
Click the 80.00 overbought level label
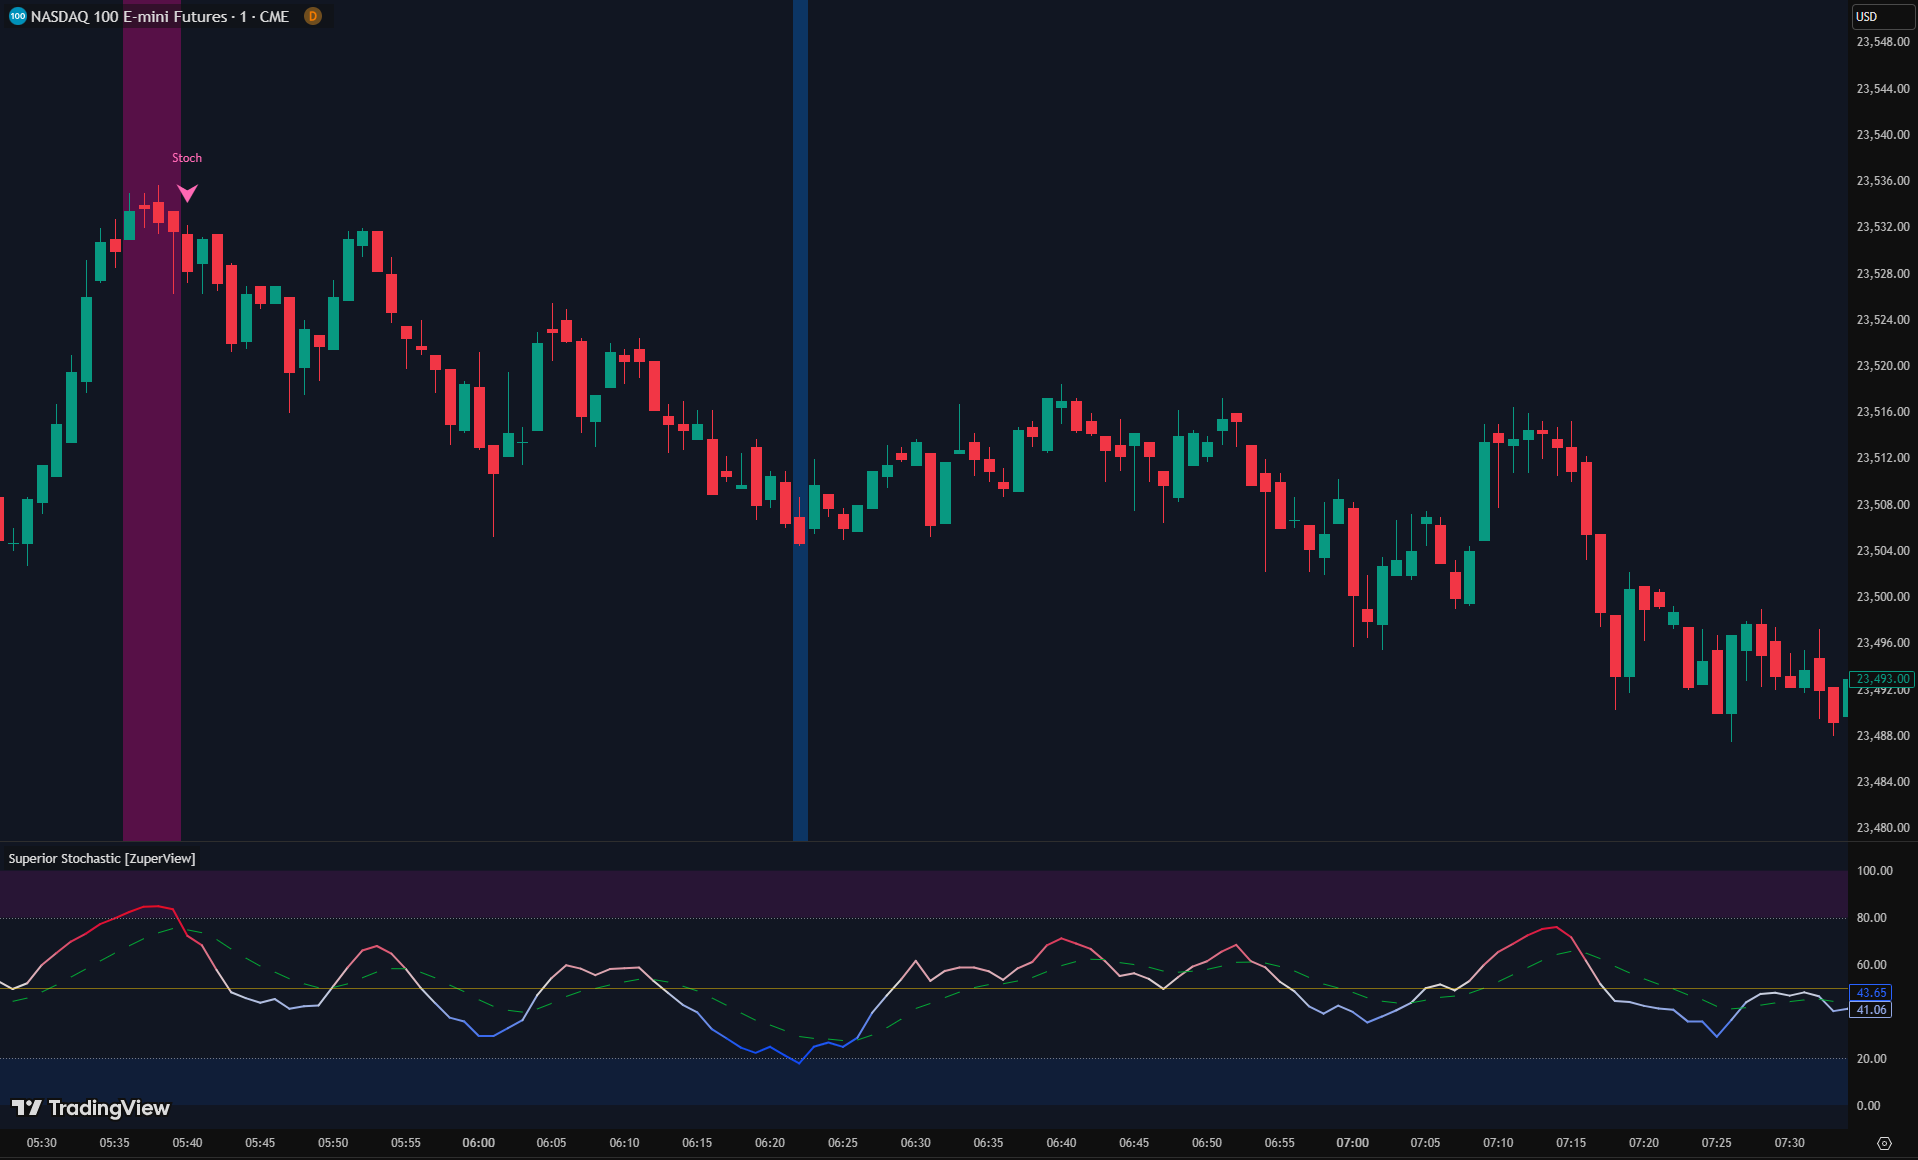coord(1871,918)
